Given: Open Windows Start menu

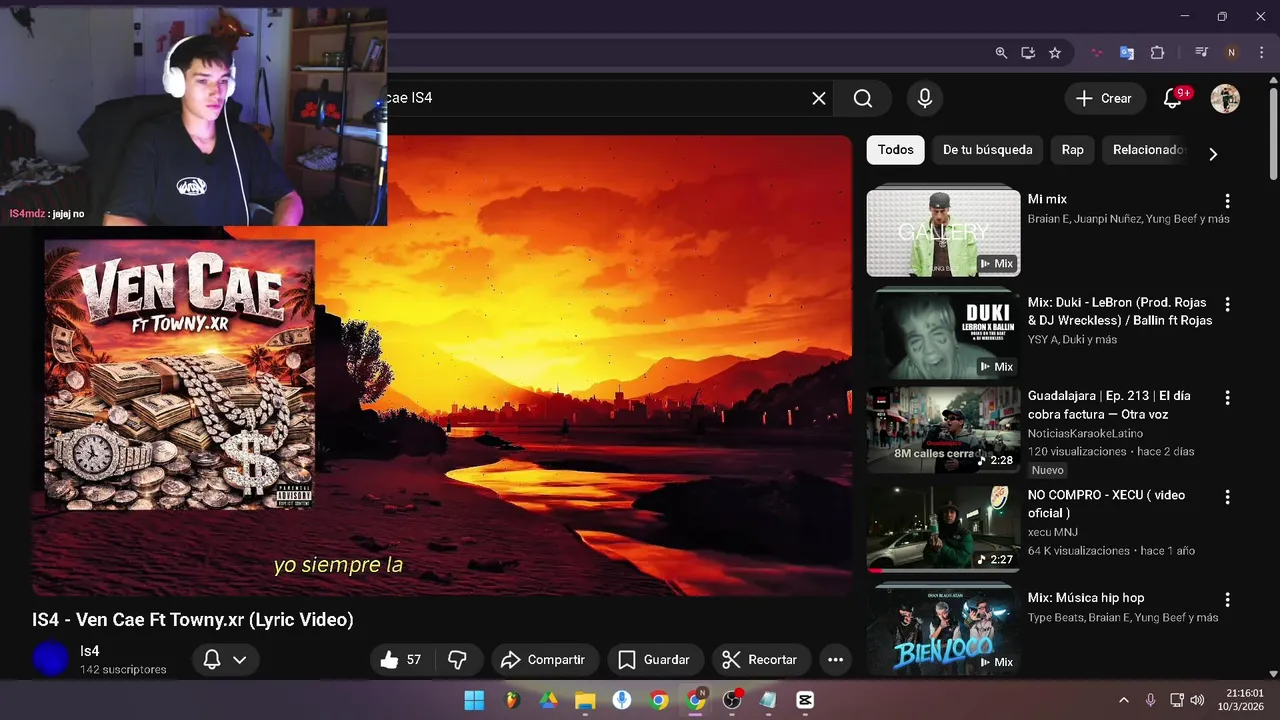Looking at the screenshot, I should point(474,700).
